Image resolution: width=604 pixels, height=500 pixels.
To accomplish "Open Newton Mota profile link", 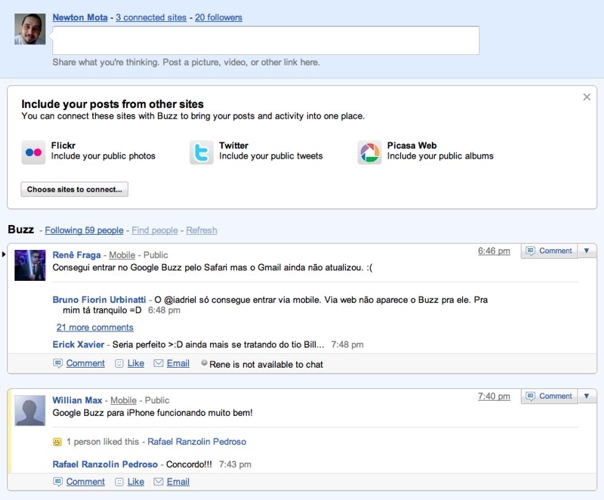I will [x=80, y=17].
